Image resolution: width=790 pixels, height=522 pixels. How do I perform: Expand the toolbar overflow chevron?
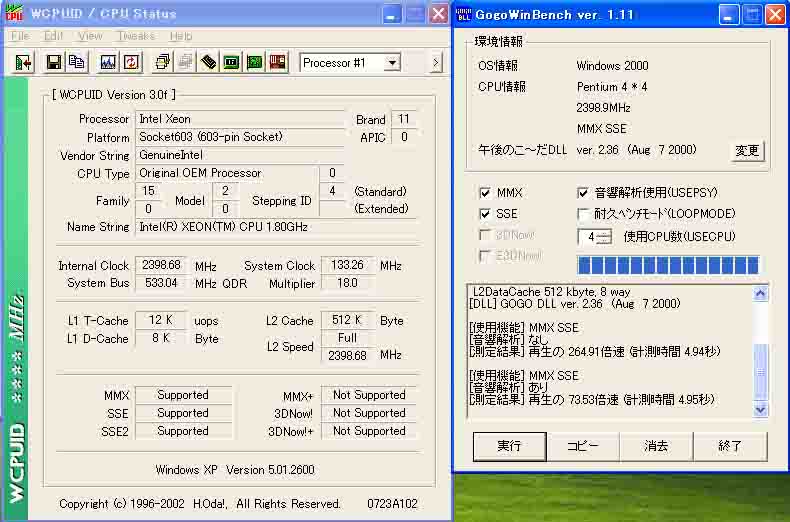click(436, 63)
